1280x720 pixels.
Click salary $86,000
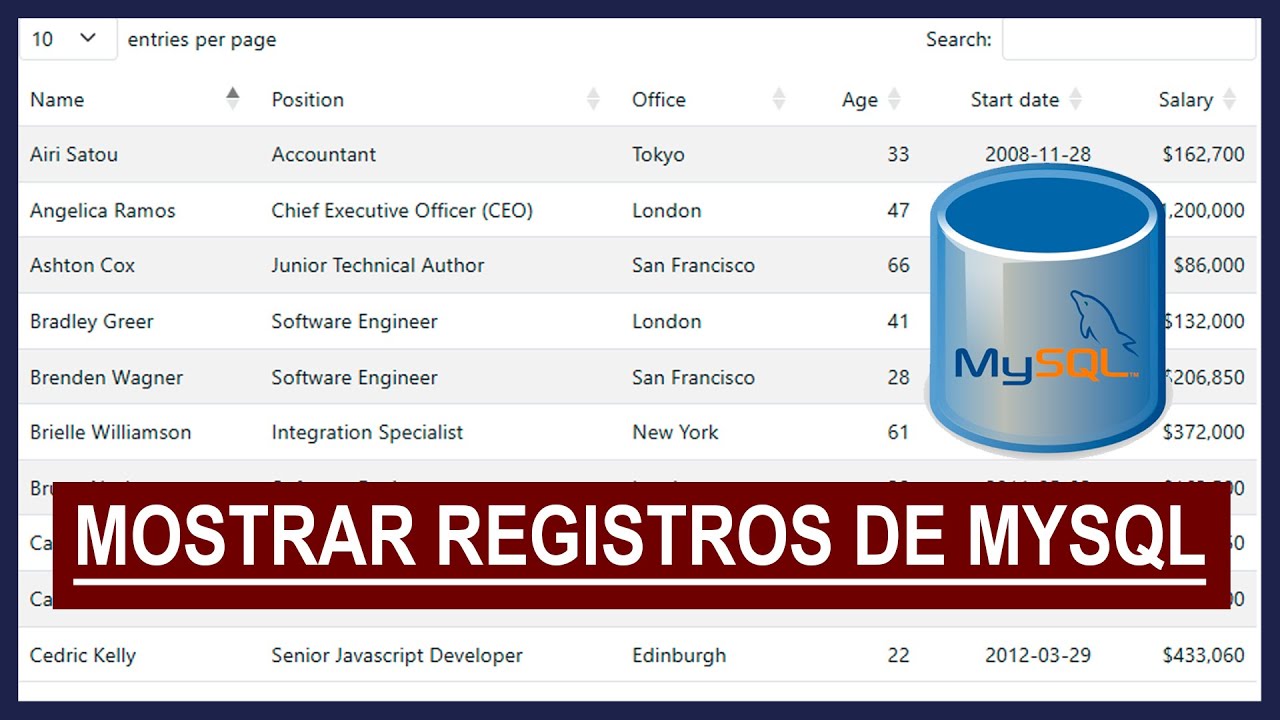click(x=1210, y=265)
